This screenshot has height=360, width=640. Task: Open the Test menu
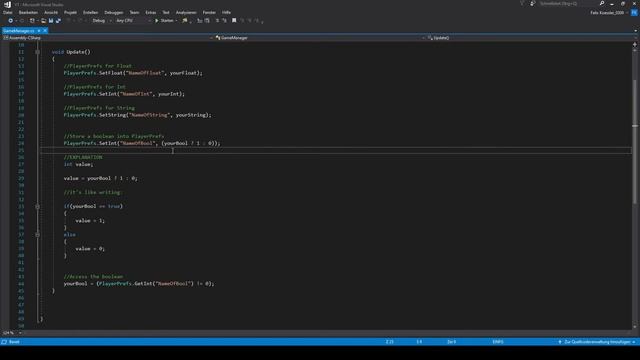[x=166, y=13]
